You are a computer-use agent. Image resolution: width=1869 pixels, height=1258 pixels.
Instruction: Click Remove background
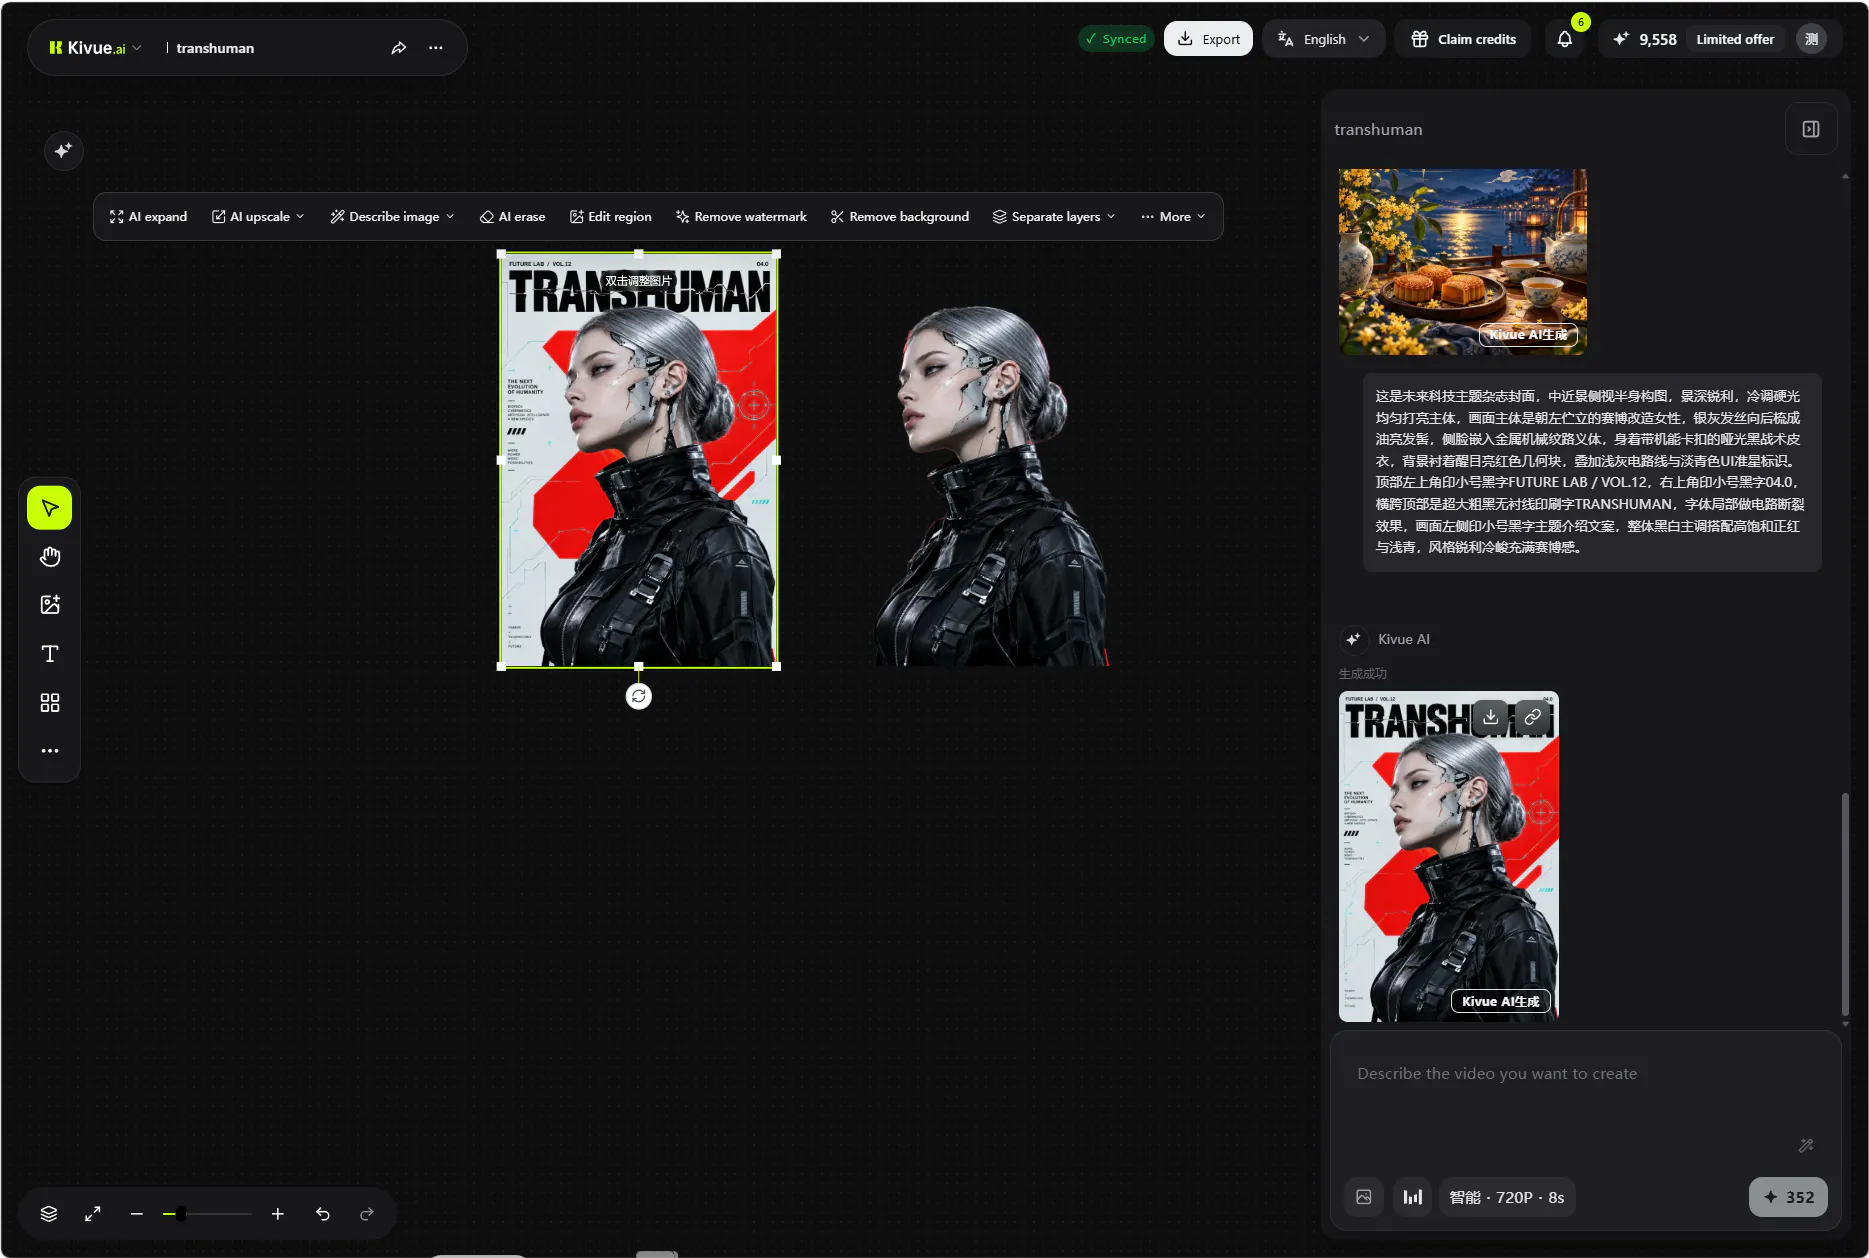900,217
